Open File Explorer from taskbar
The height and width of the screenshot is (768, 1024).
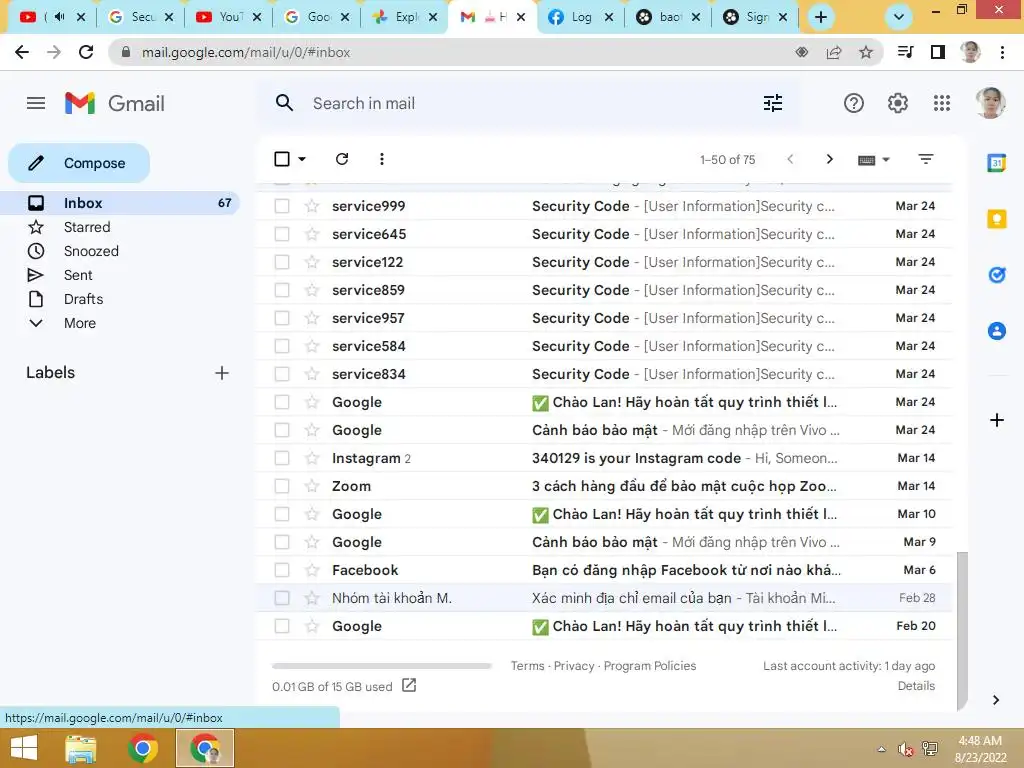coord(80,748)
